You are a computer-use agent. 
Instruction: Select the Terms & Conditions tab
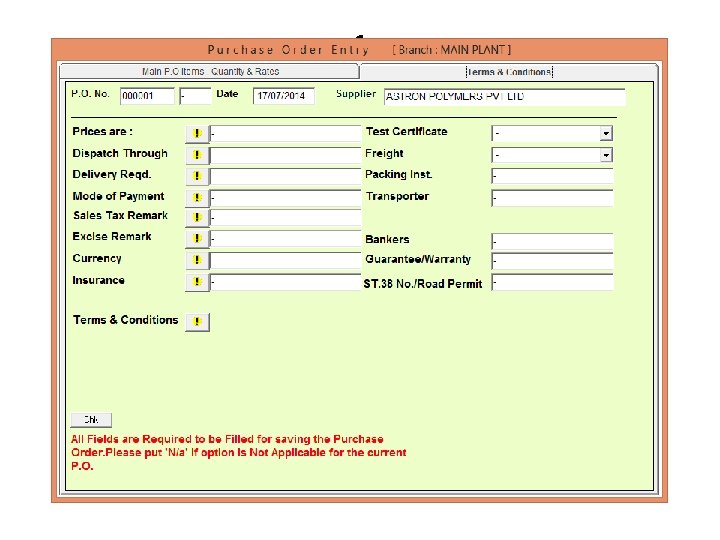[509, 72]
